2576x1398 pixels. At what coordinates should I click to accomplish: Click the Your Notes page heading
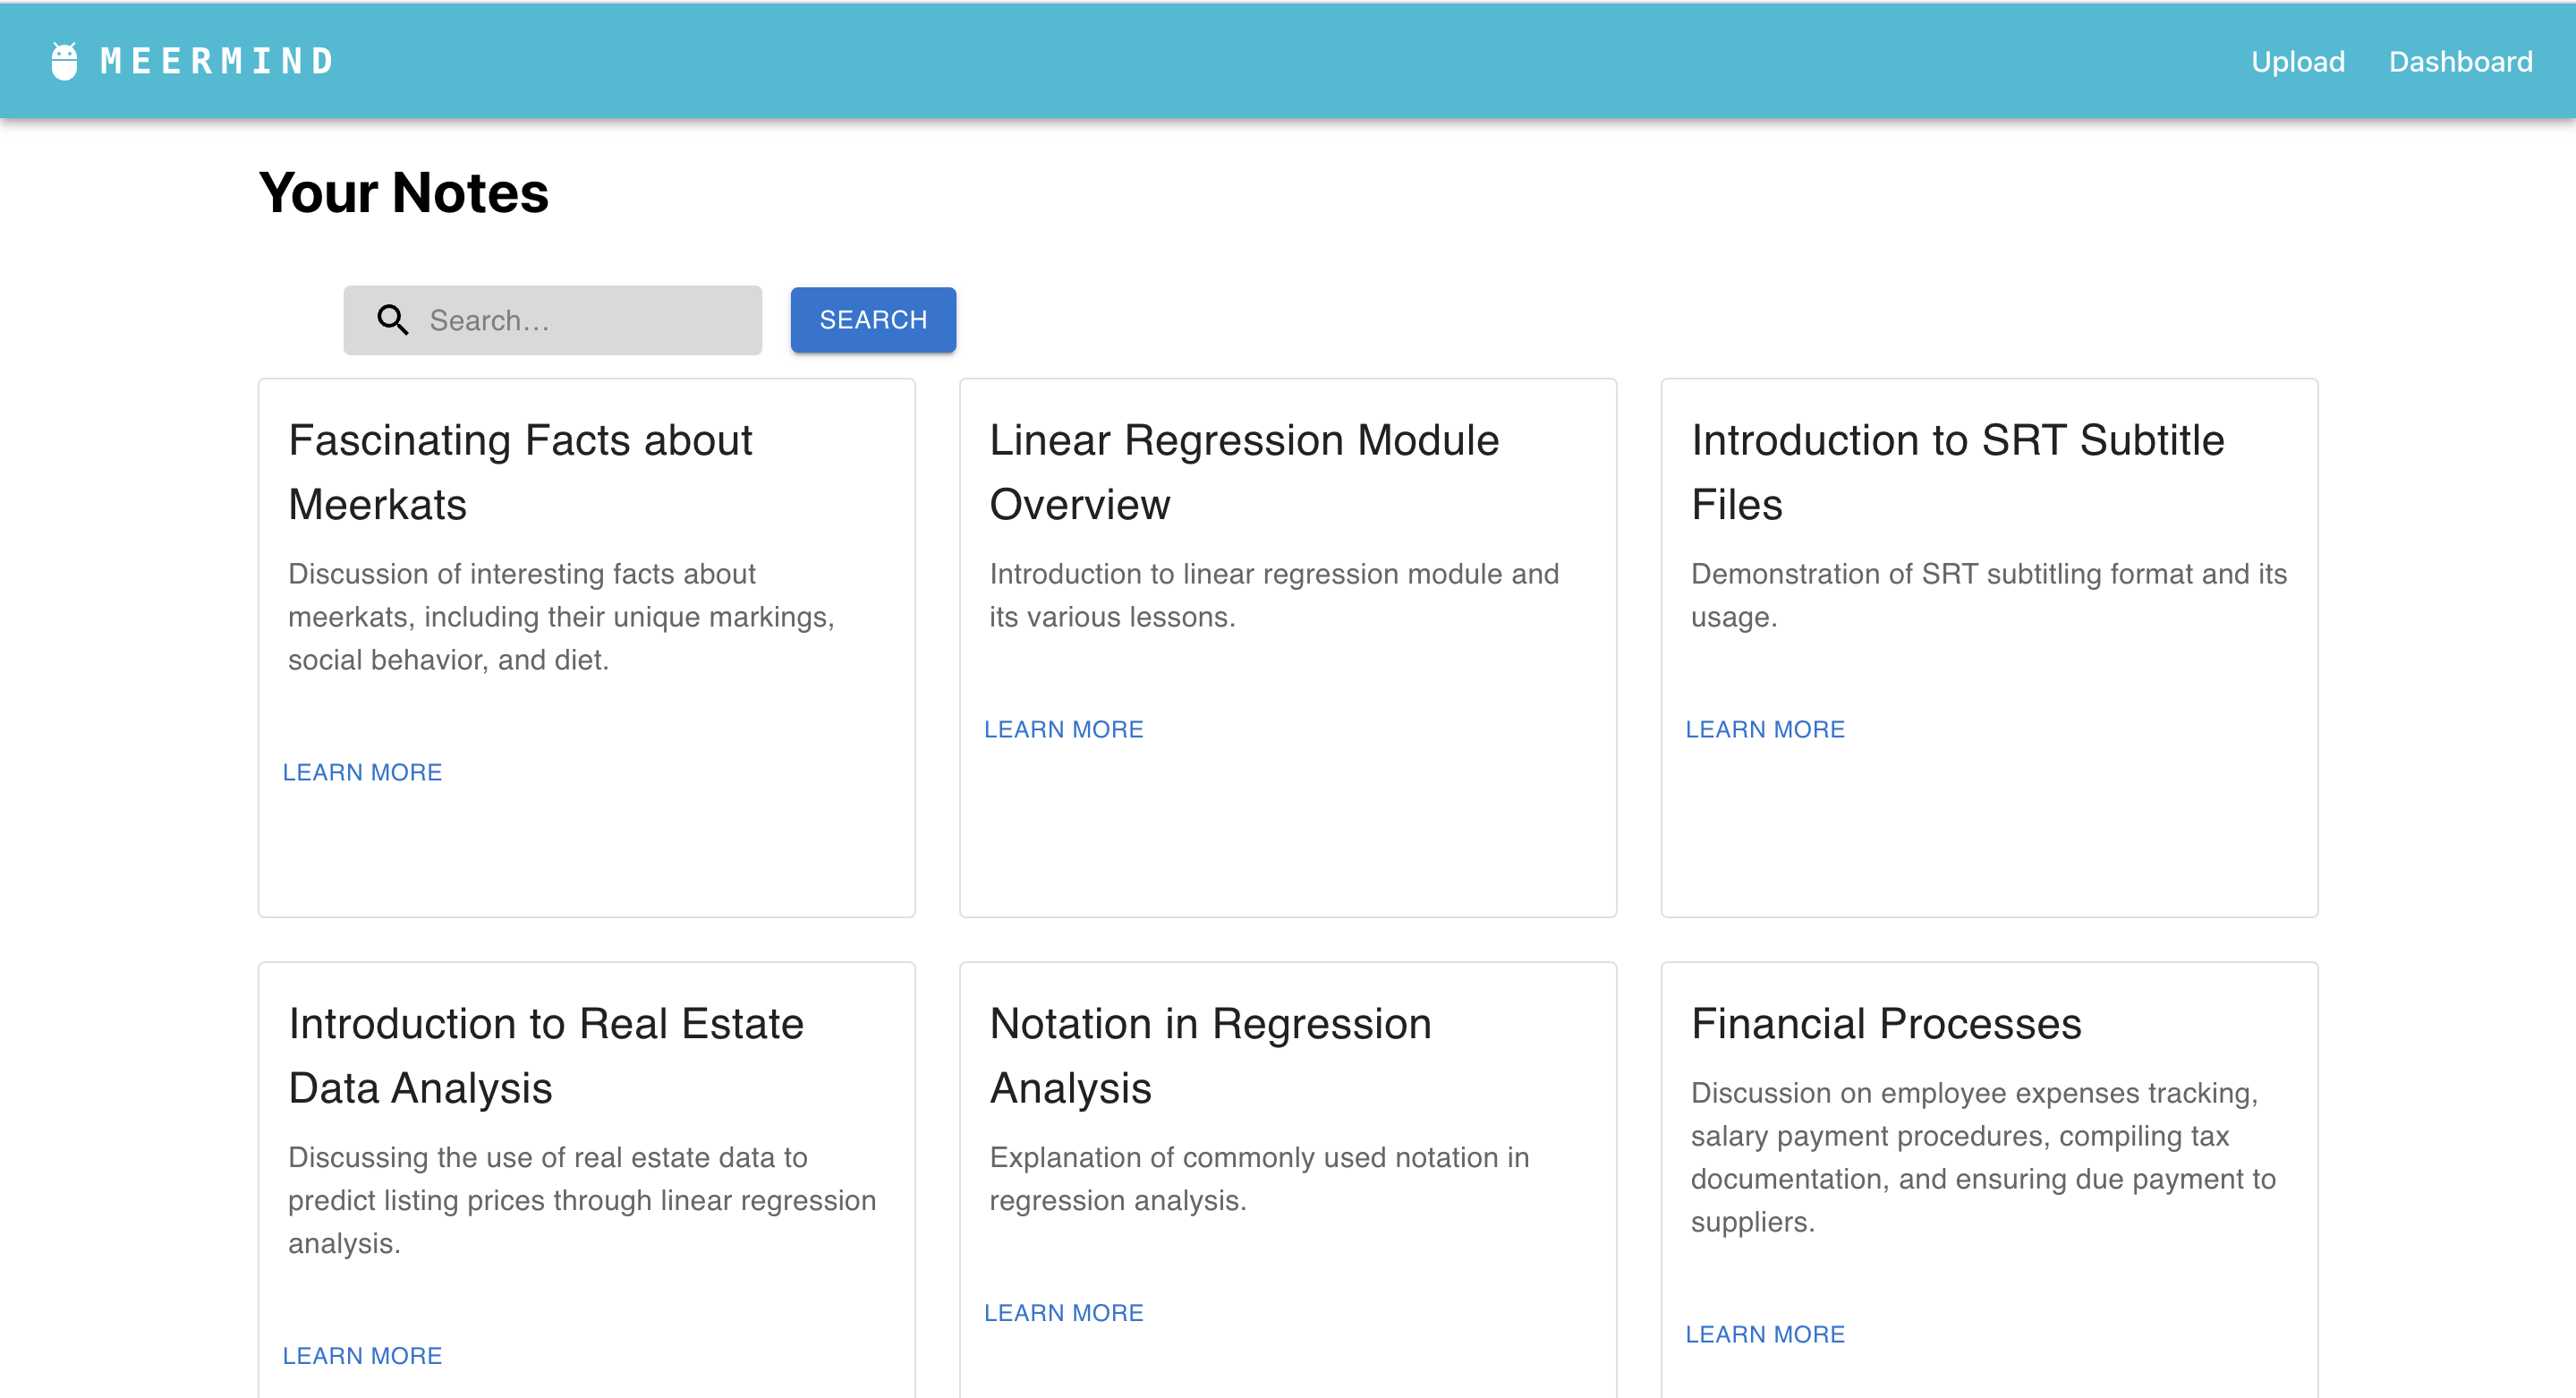[x=403, y=192]
